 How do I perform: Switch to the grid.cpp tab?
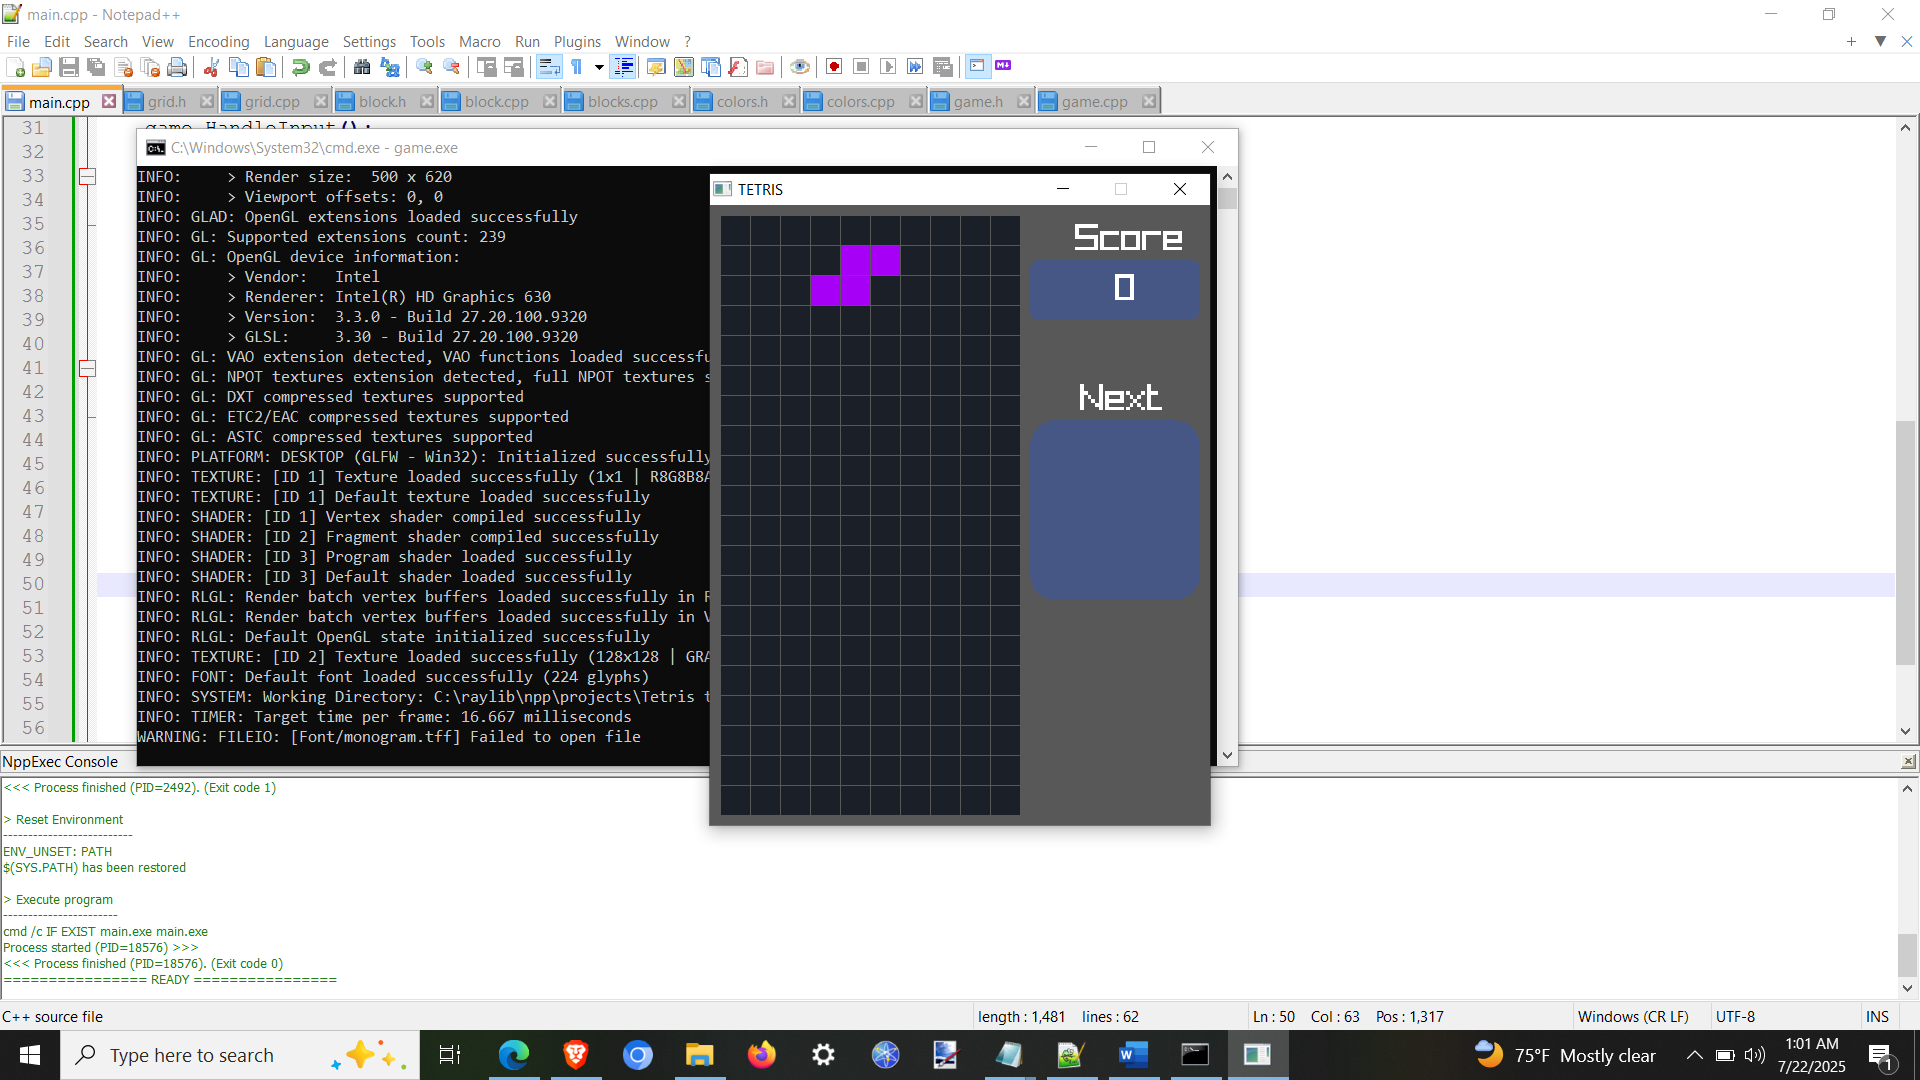pyautogui.click(x=272, y=102)
